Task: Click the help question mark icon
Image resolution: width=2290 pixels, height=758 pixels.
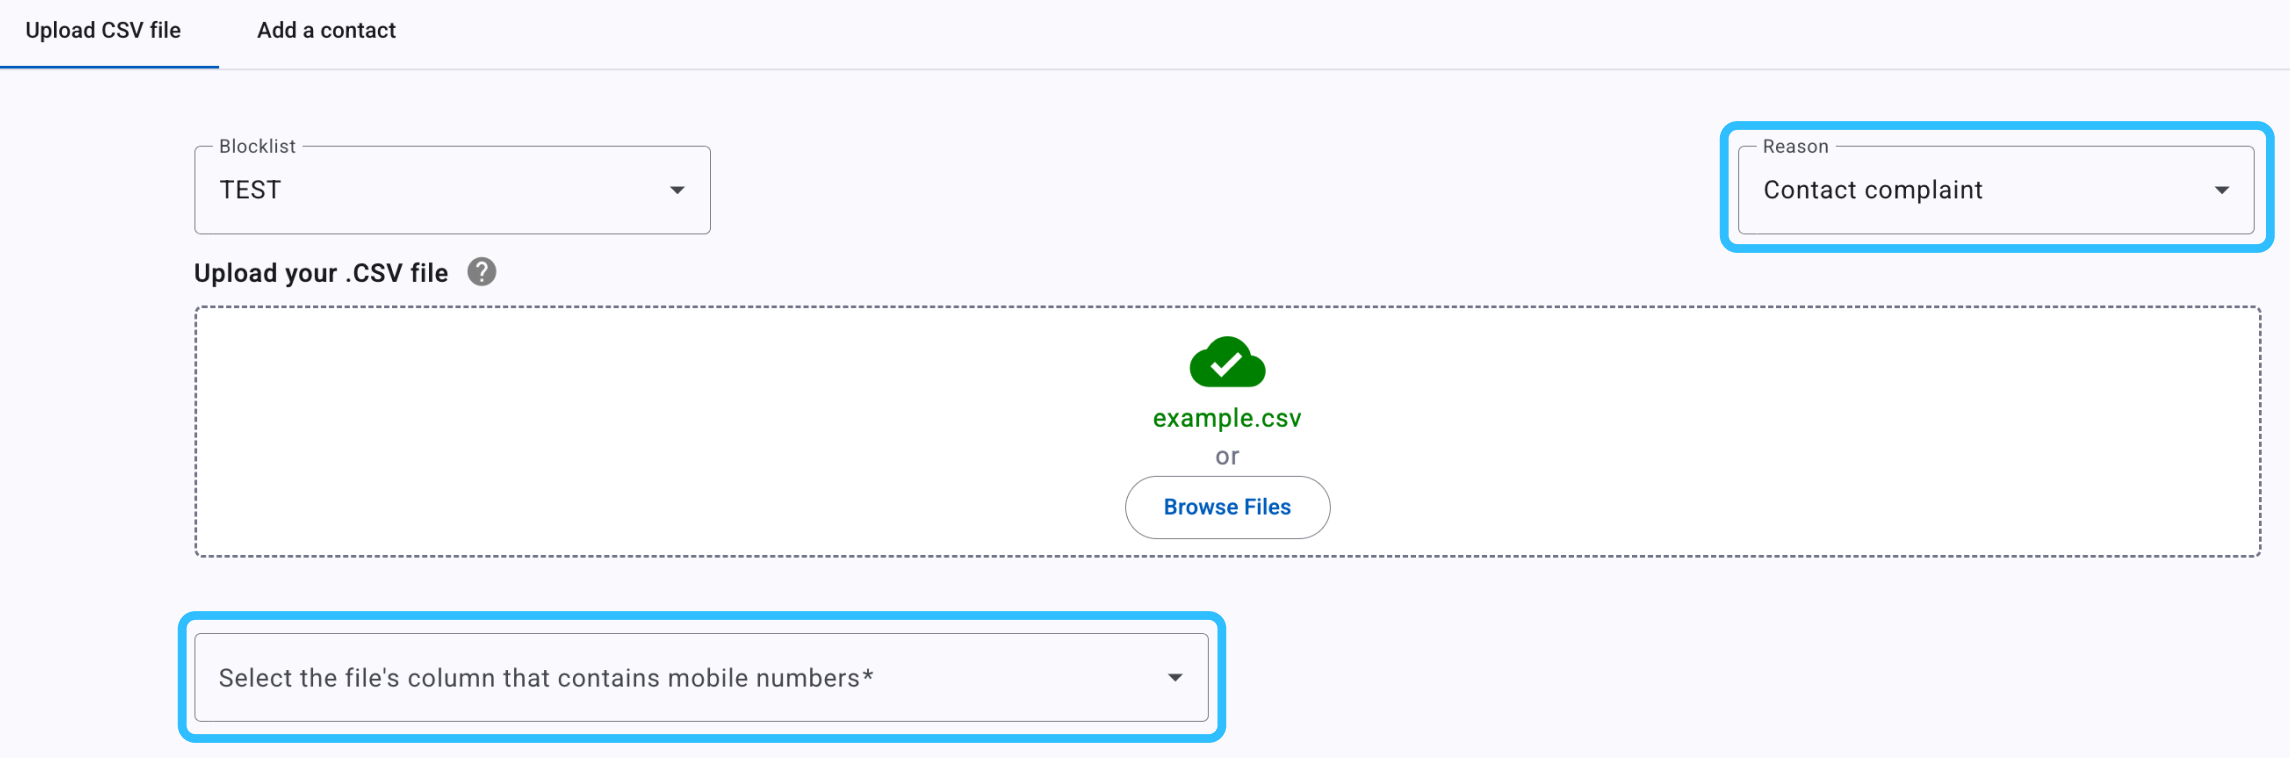Action: [x=482, y=272]
